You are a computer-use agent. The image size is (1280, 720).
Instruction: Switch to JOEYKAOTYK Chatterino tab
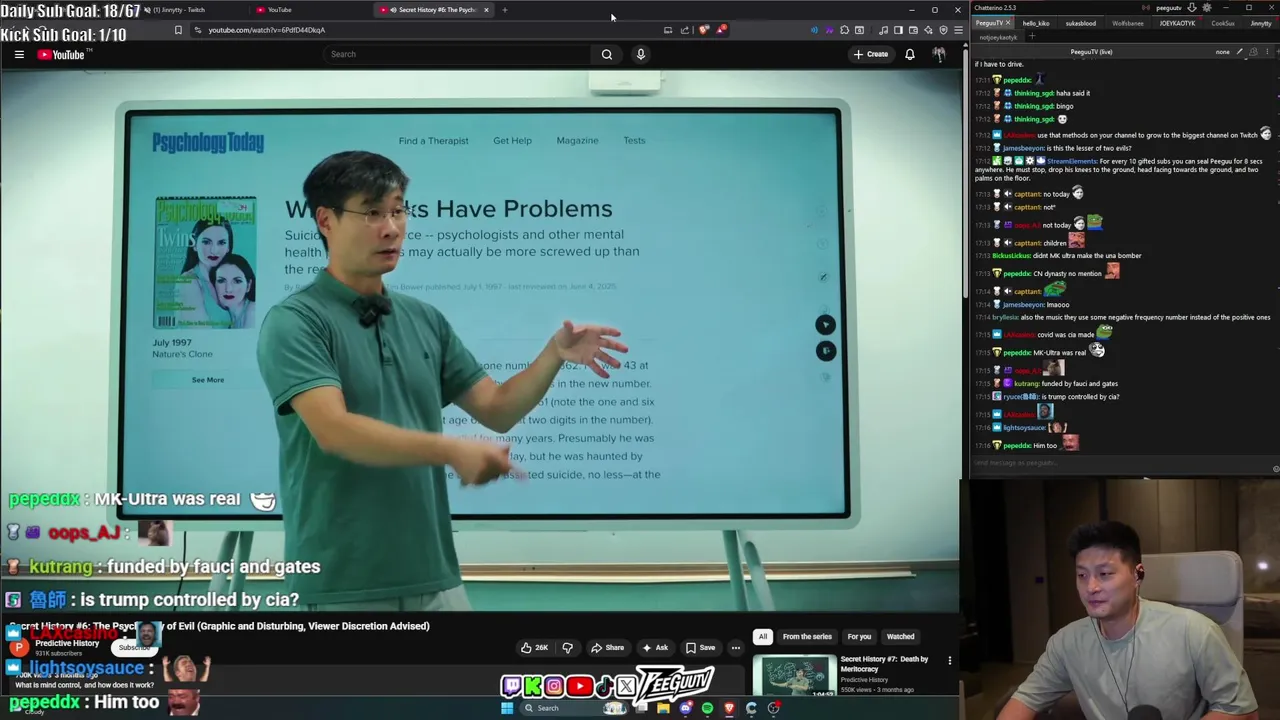(x=1177, y=23)
